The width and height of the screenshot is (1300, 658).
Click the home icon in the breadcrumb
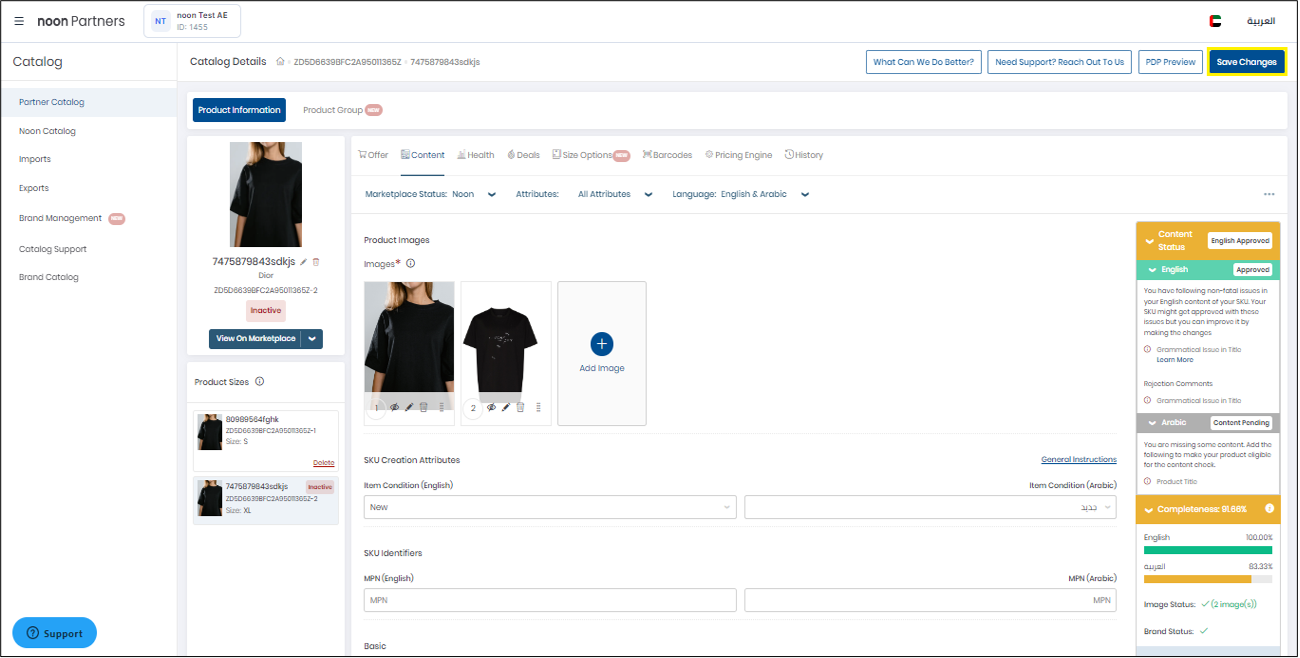(x=281, y=62)
